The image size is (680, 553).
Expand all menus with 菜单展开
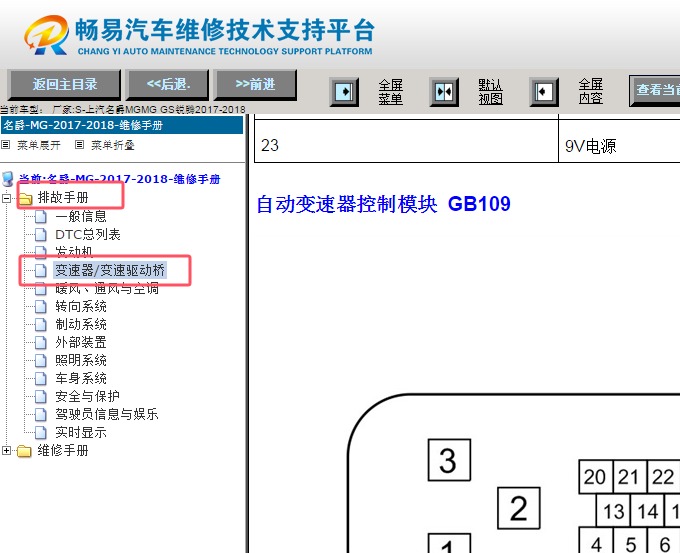39,145
